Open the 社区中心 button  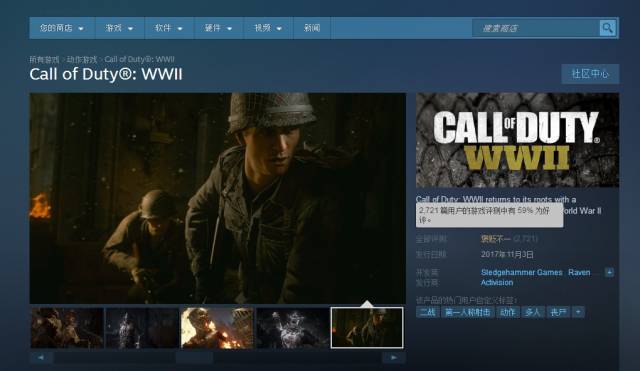[590, 74]
